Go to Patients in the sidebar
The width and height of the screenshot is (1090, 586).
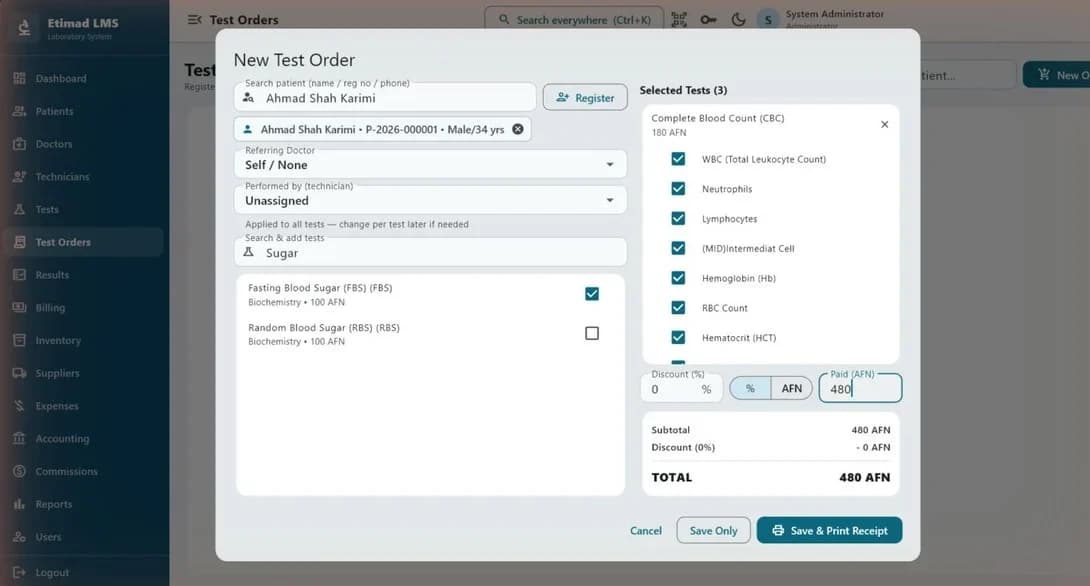[83, 111]
